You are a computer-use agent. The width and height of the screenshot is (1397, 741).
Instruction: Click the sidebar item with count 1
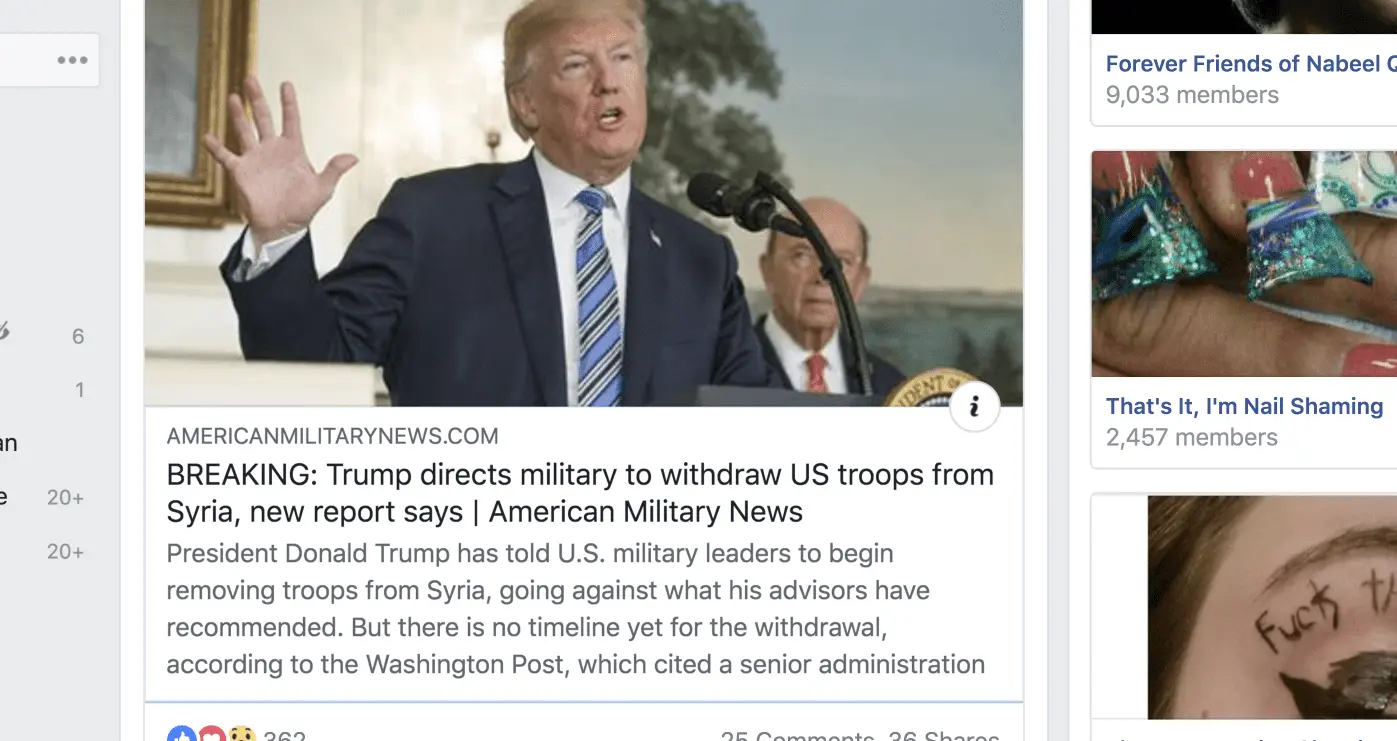point(48,390)
